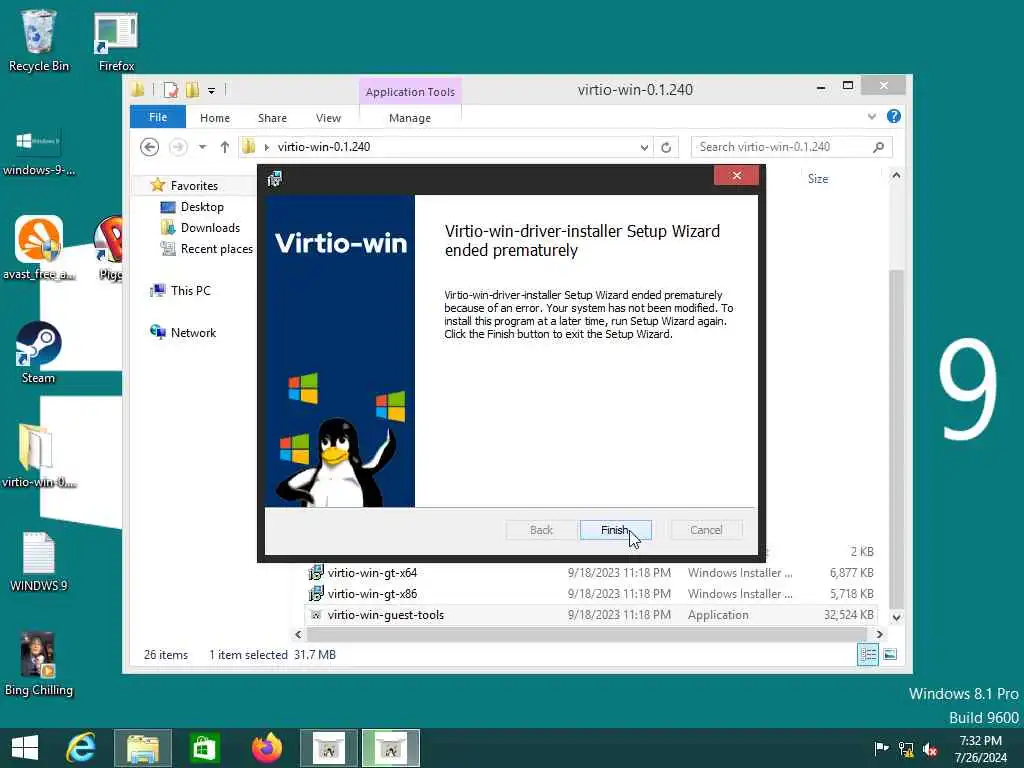Click the virtio-win-gt-x64 file icon

[316, 573]
